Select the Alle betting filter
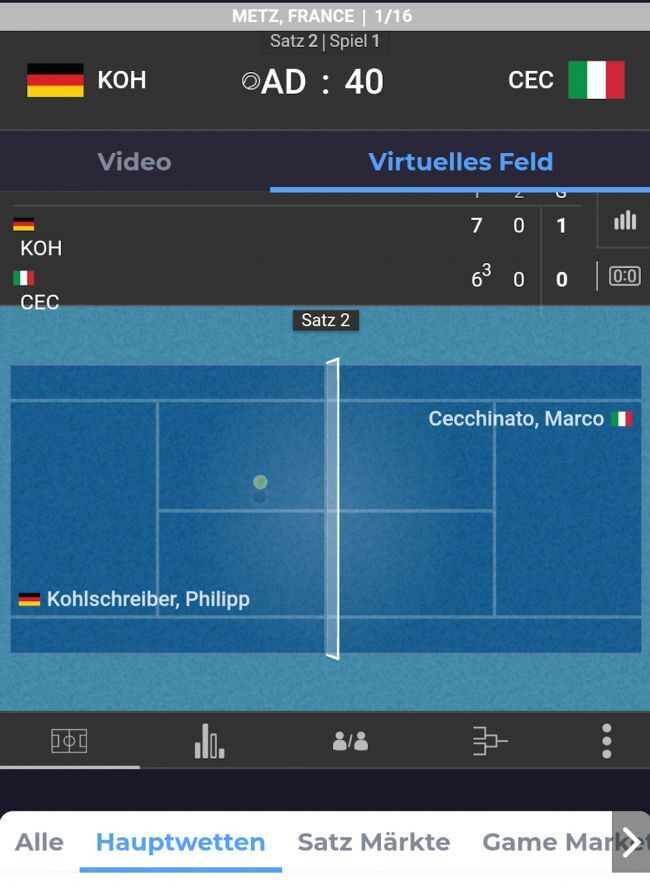650x884 pixels. point(40,842)
